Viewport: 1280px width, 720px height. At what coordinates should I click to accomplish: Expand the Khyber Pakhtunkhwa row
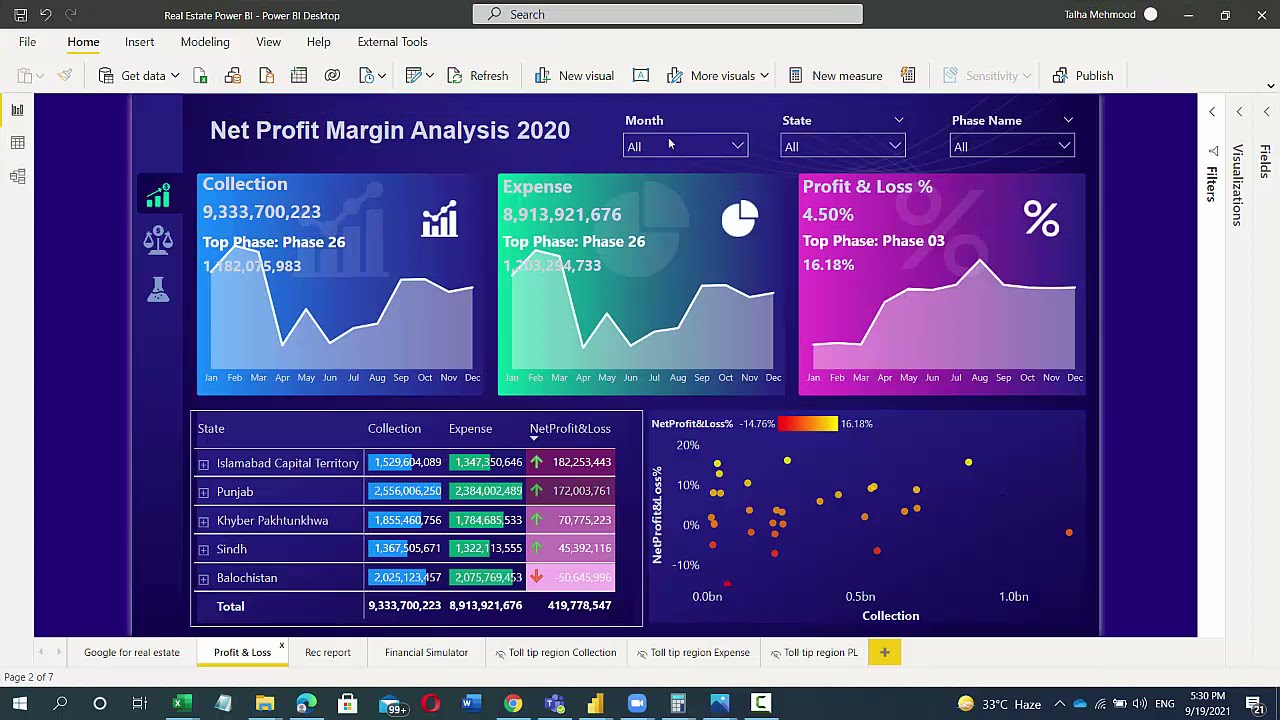203,522
